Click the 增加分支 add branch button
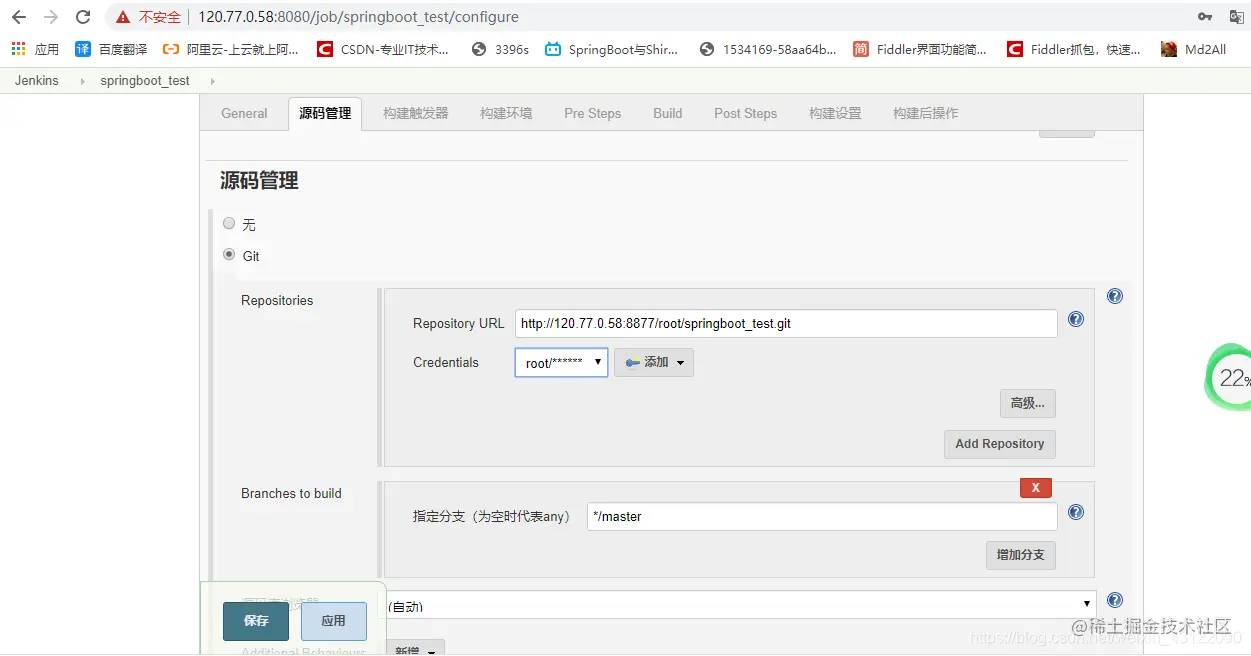Screen dimensions: 1251x656 point(1020,555)
